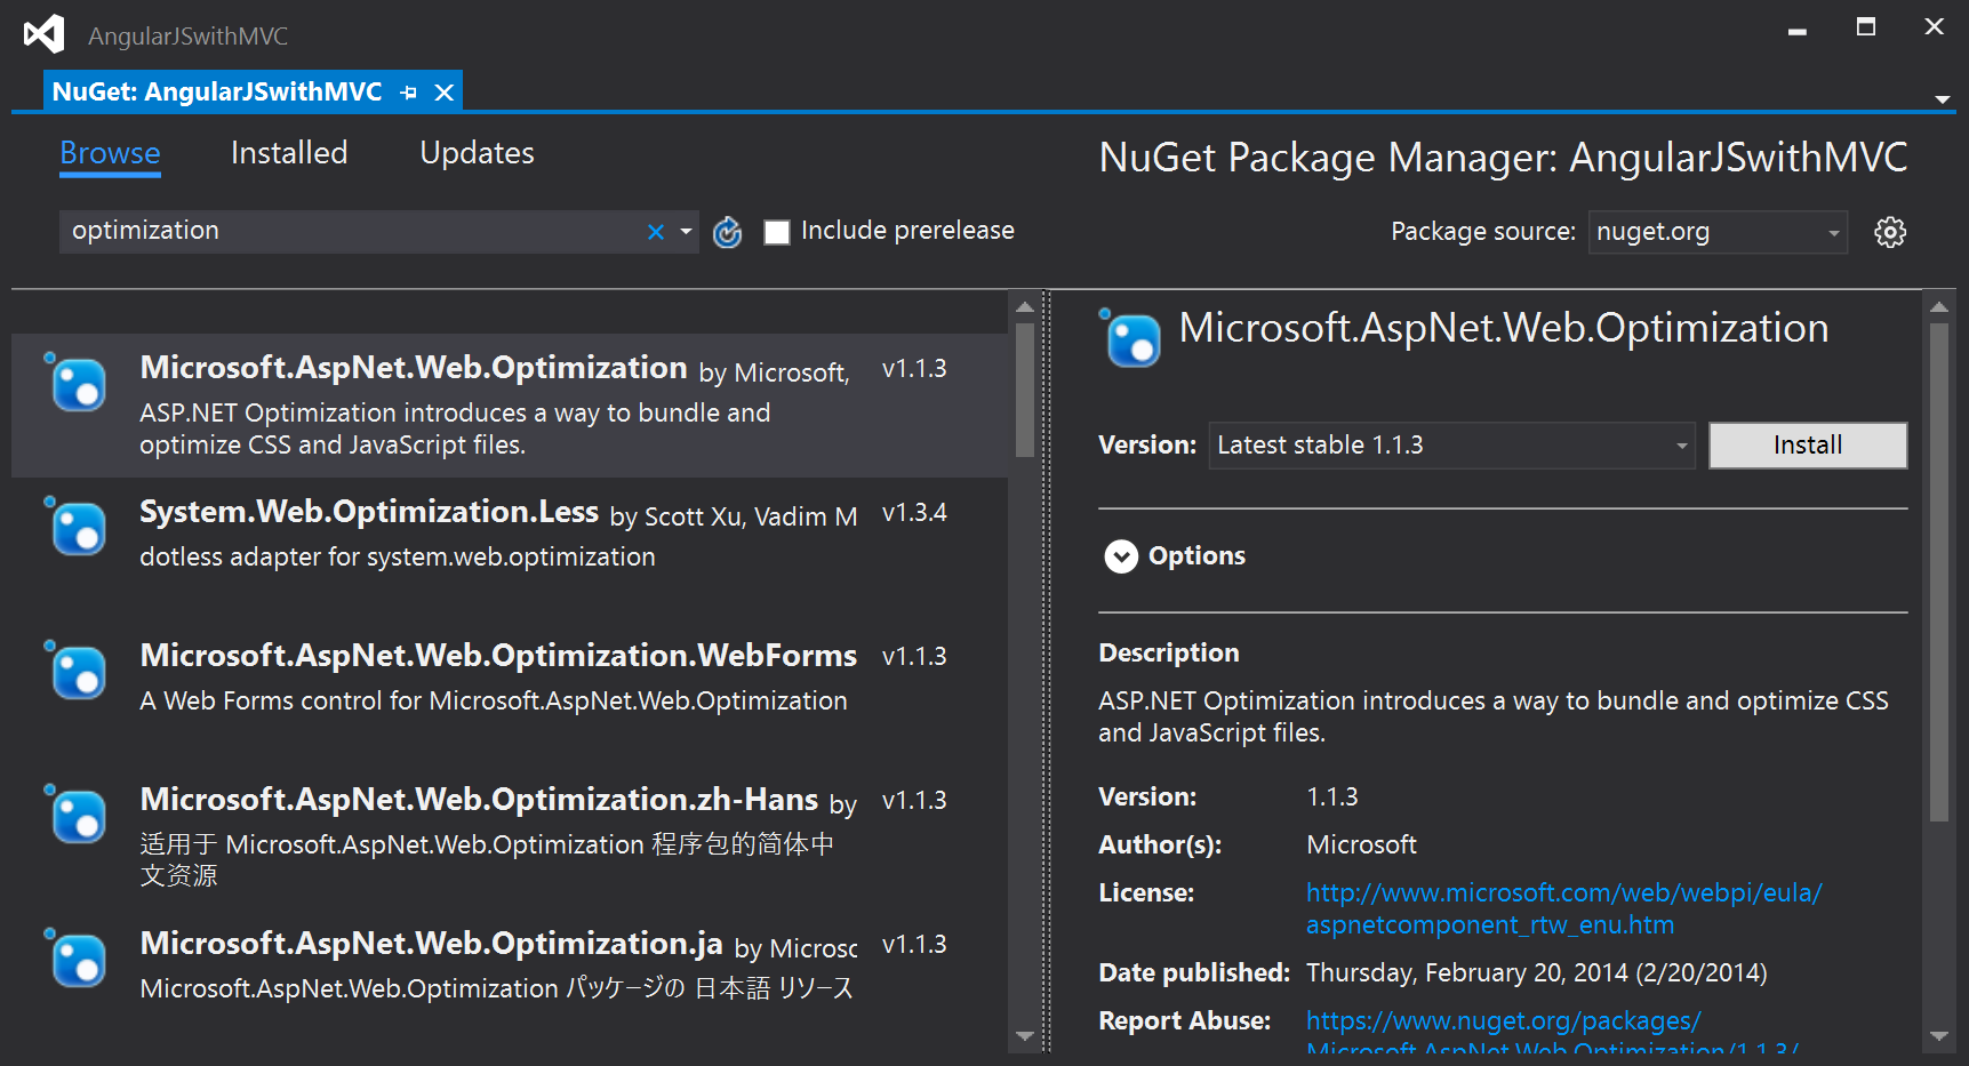Click the package list scrollbar thumb

(x=1025, y=390)
